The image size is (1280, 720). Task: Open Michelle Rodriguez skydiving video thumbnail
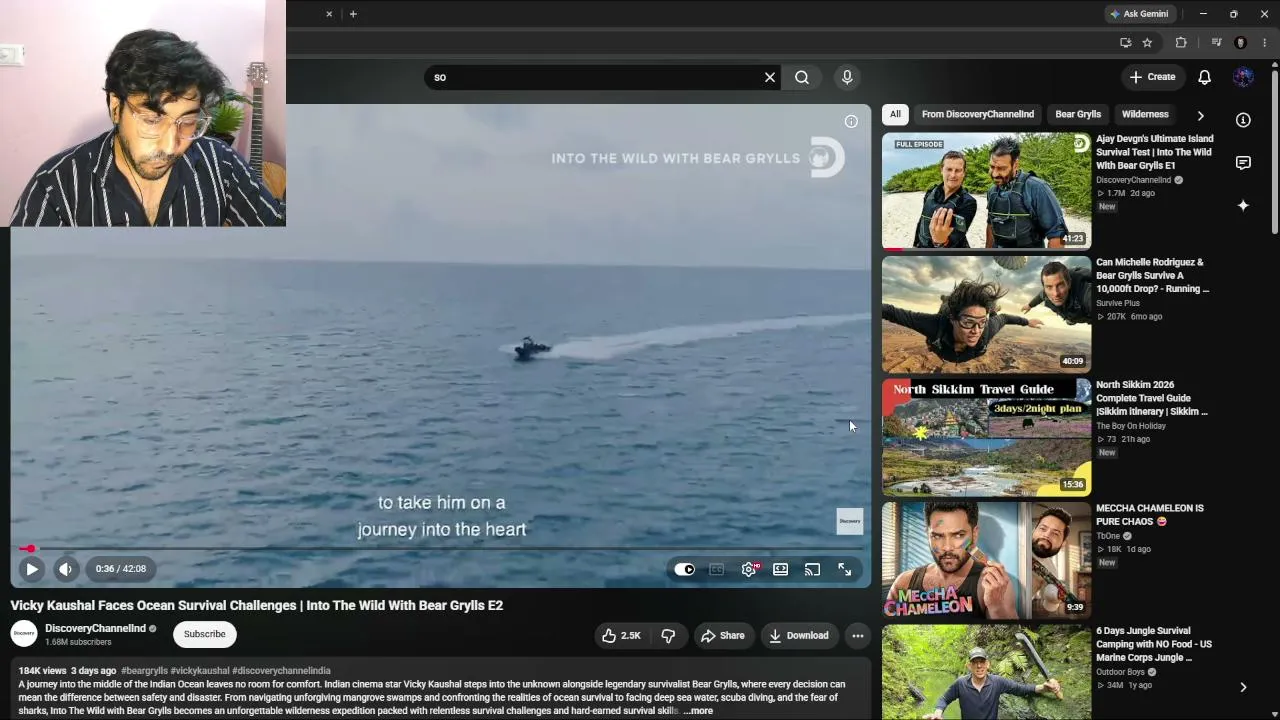click(986, 314)
